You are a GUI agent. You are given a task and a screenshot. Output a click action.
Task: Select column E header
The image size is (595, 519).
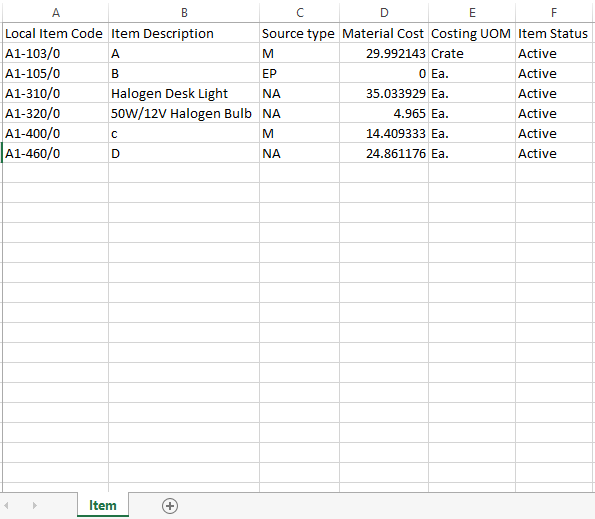pyautogui.click(x=472, y=13)
